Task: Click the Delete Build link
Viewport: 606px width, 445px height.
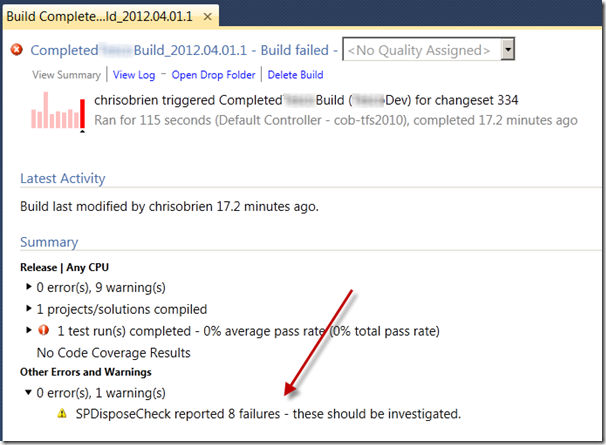Action: 295,75
